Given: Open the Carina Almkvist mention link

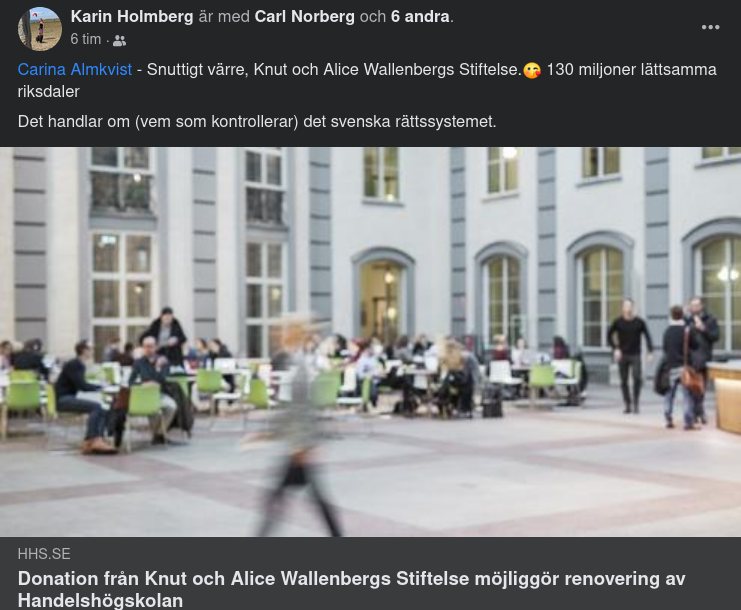Looking at the screenshot, I should pyautogui.click(x=75, y=69).
